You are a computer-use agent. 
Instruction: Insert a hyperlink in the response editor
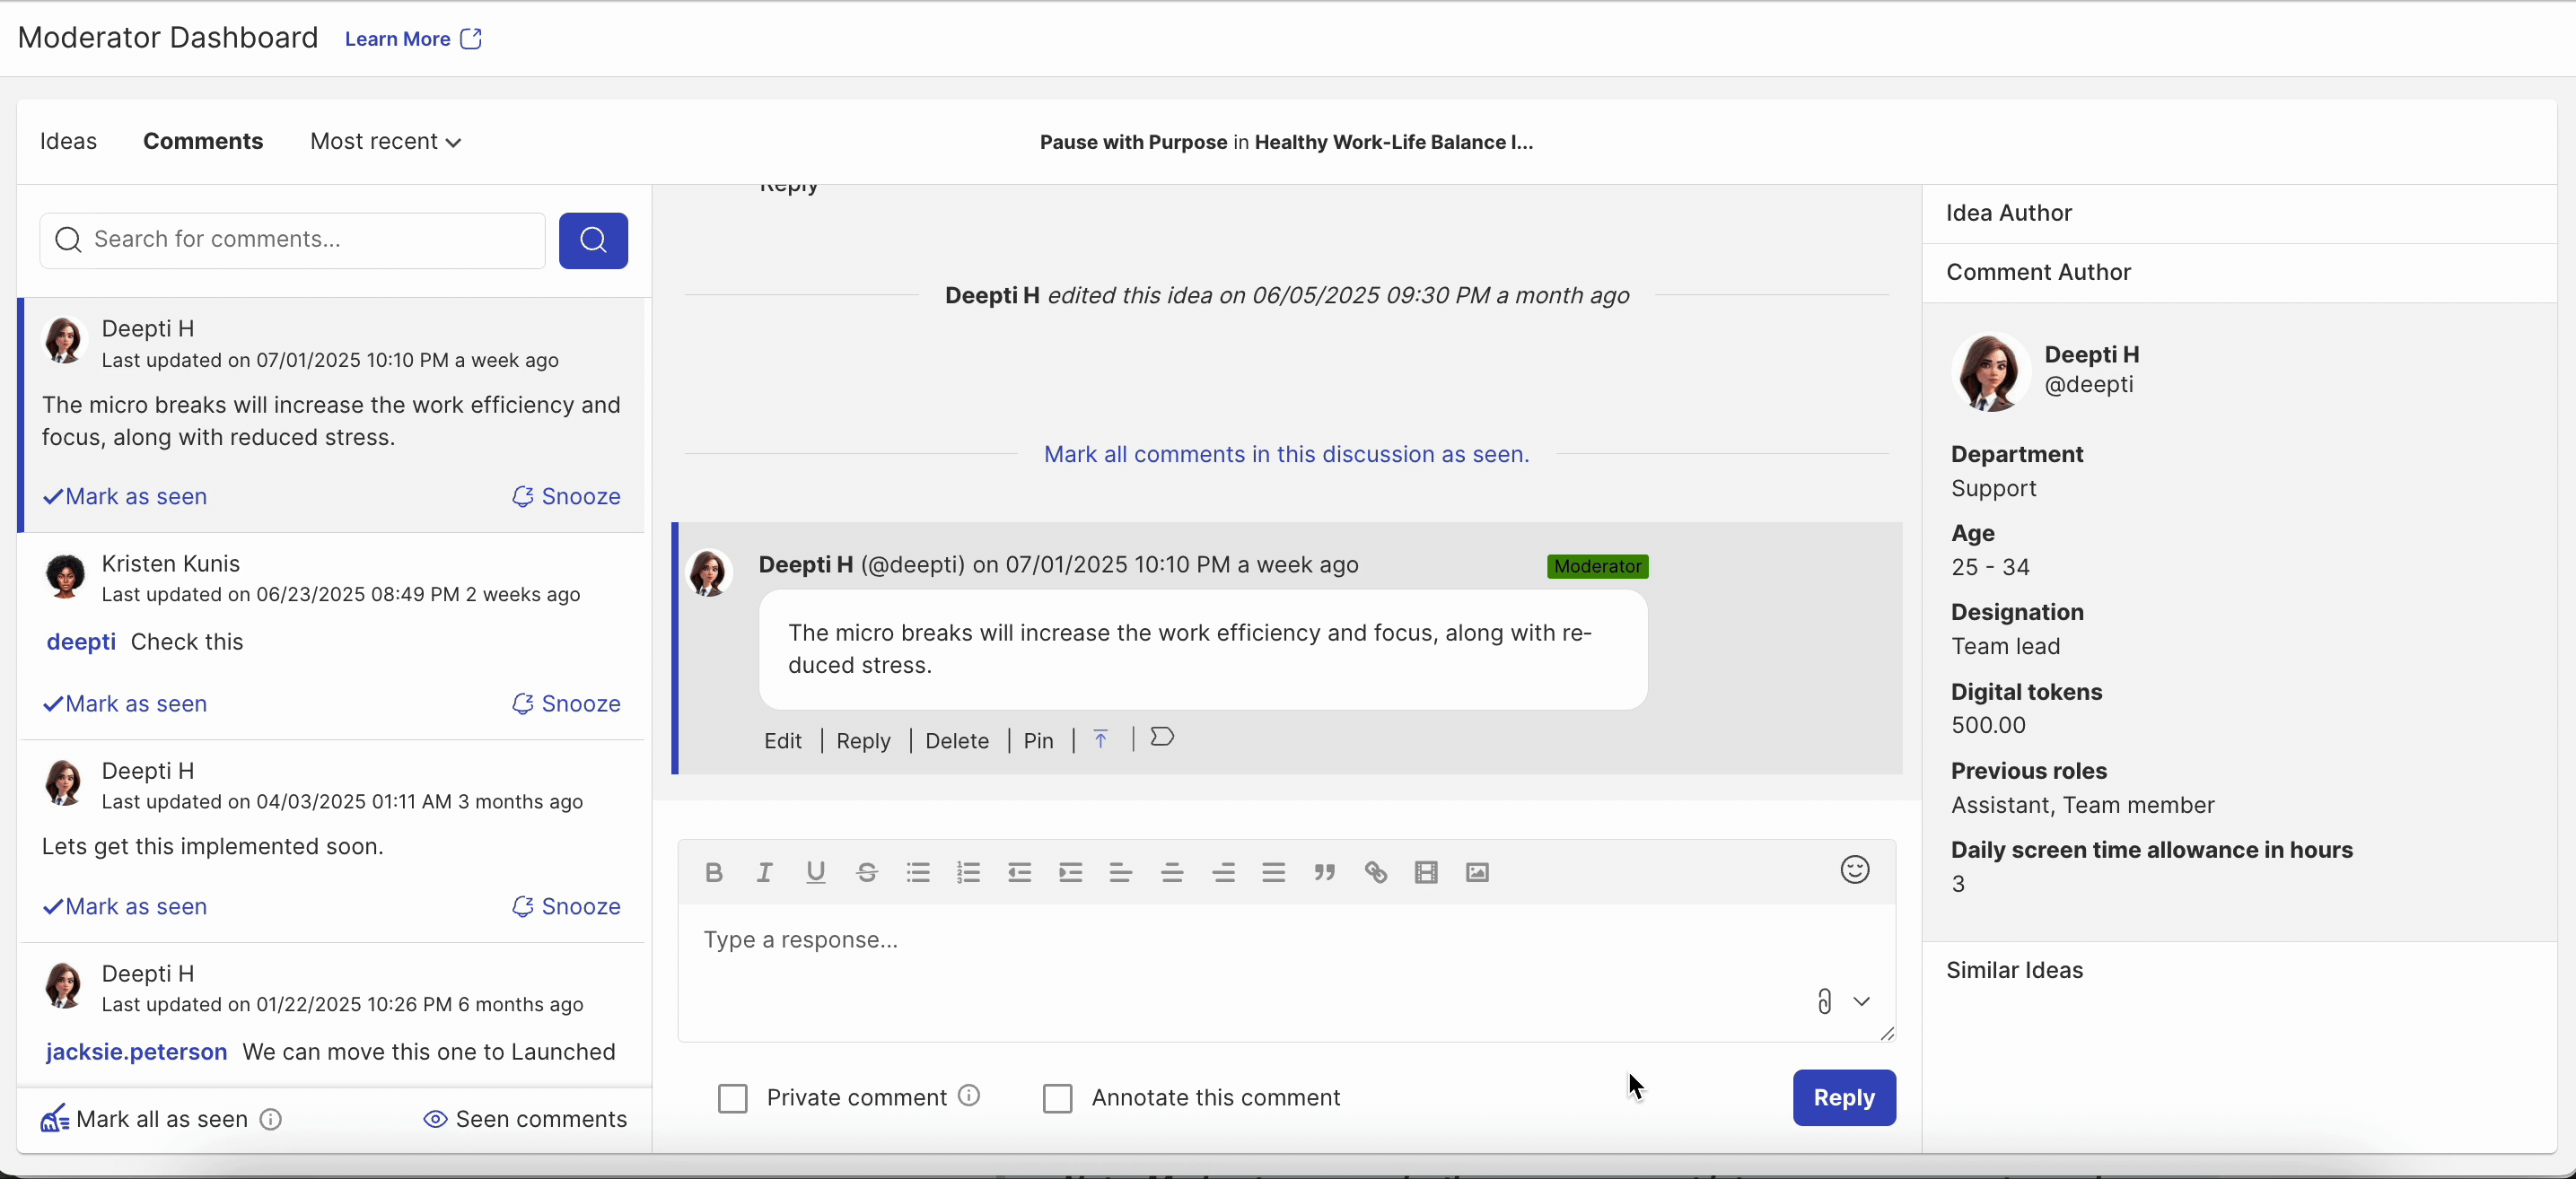1376,872
